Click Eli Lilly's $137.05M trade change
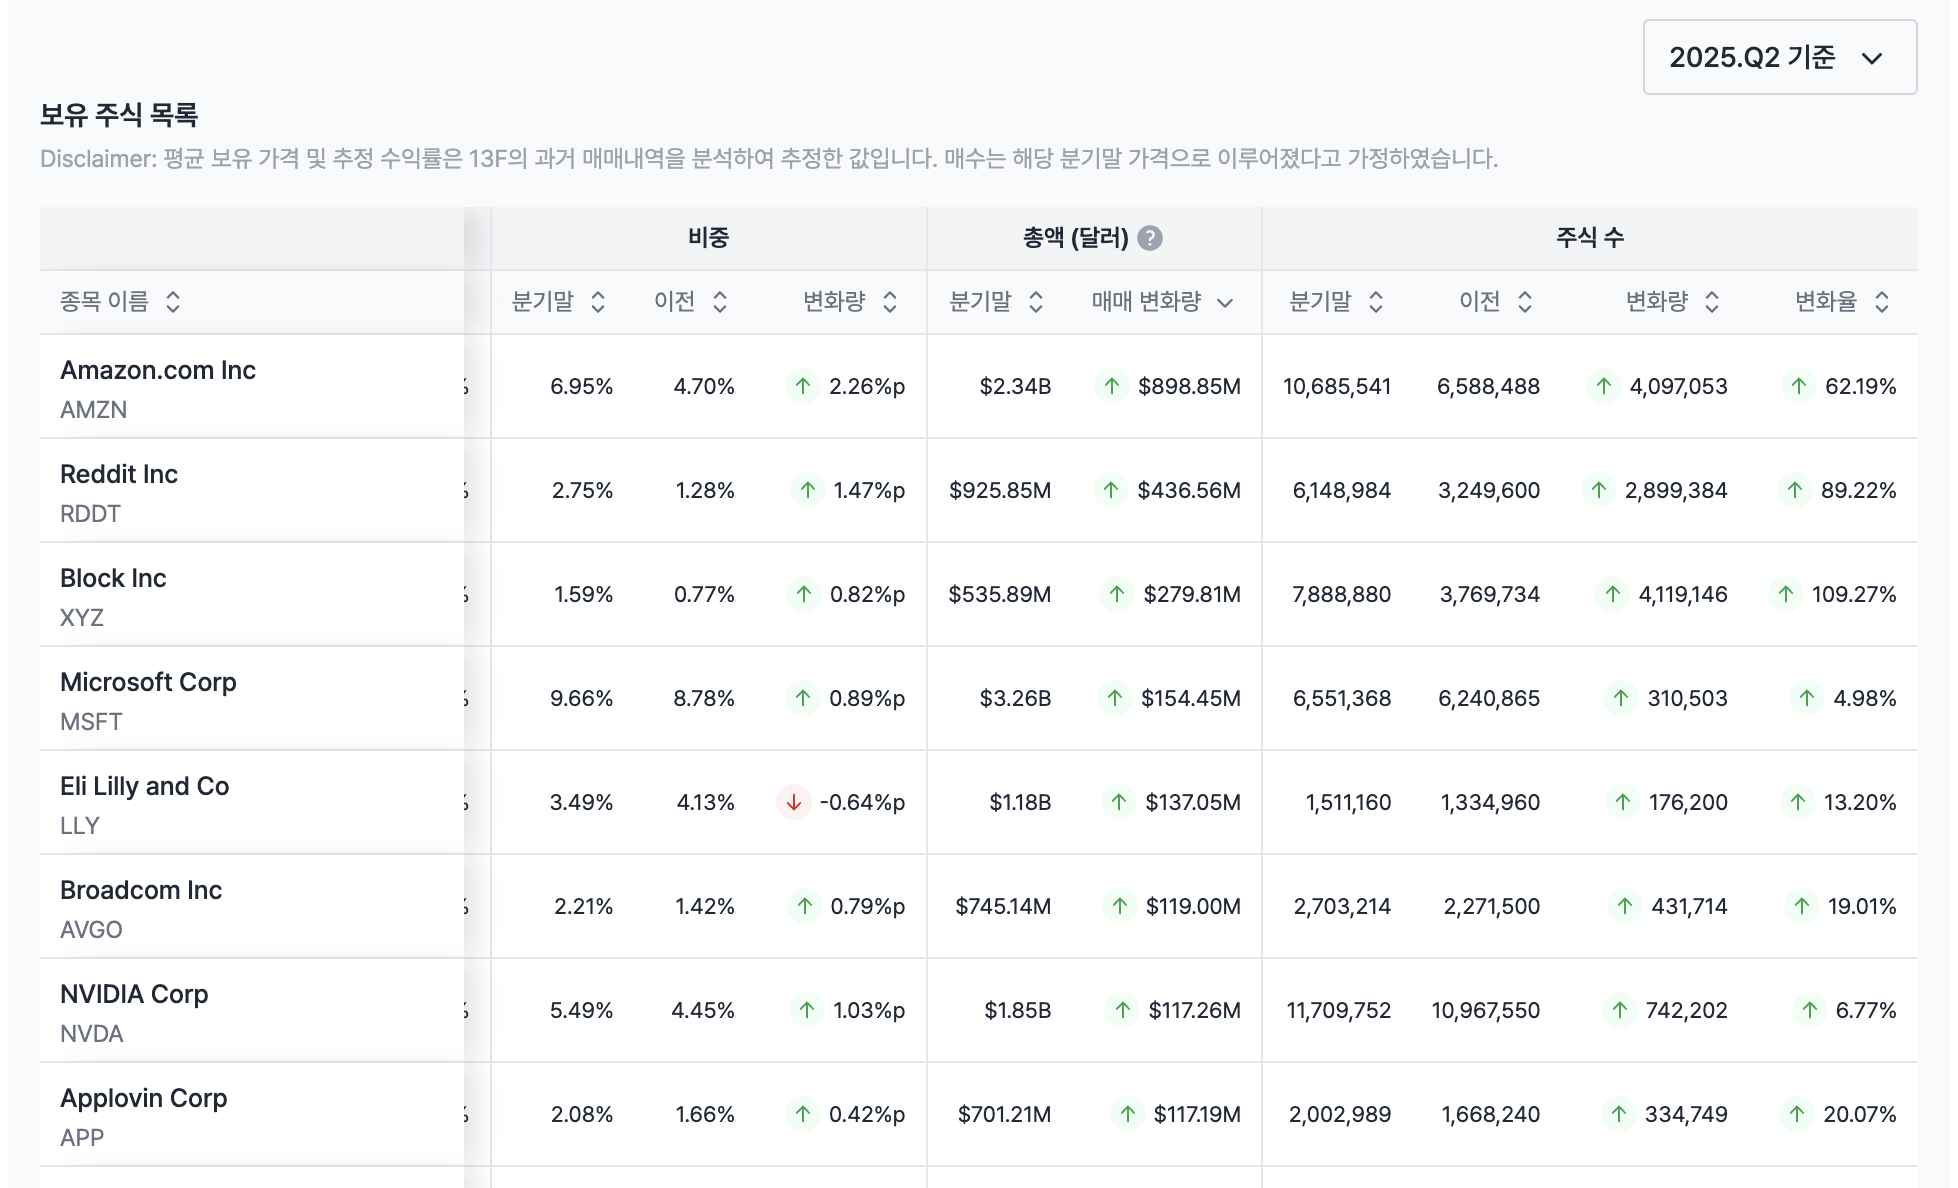The height and width of the screenshot is (1188, 1958). pos(1193,802)
